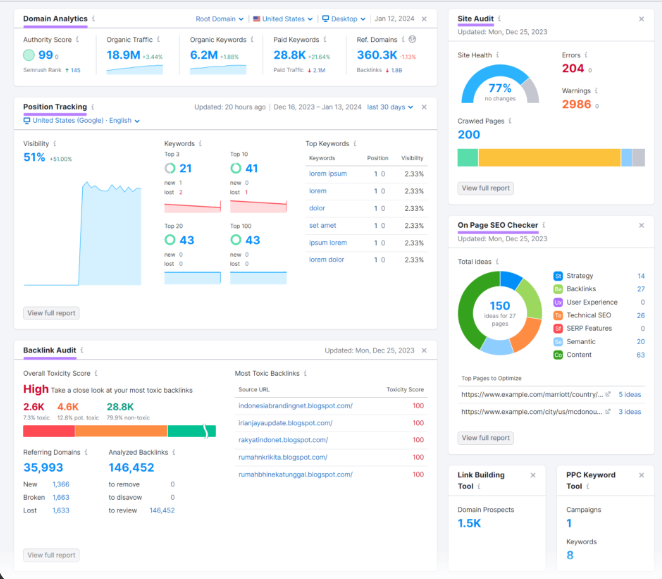662x579 pixels.
Task: Close the Link Building Tool widget
Action: click(533, 475)
